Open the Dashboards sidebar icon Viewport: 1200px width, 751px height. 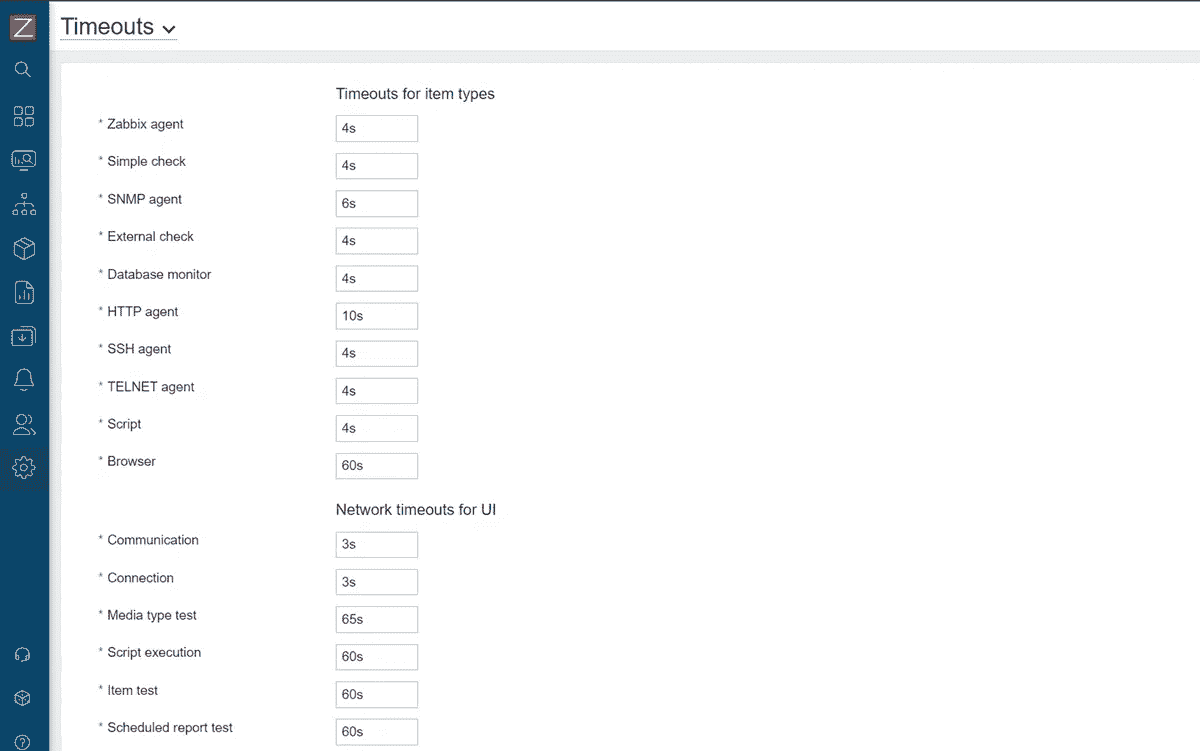tap(23, 116)
